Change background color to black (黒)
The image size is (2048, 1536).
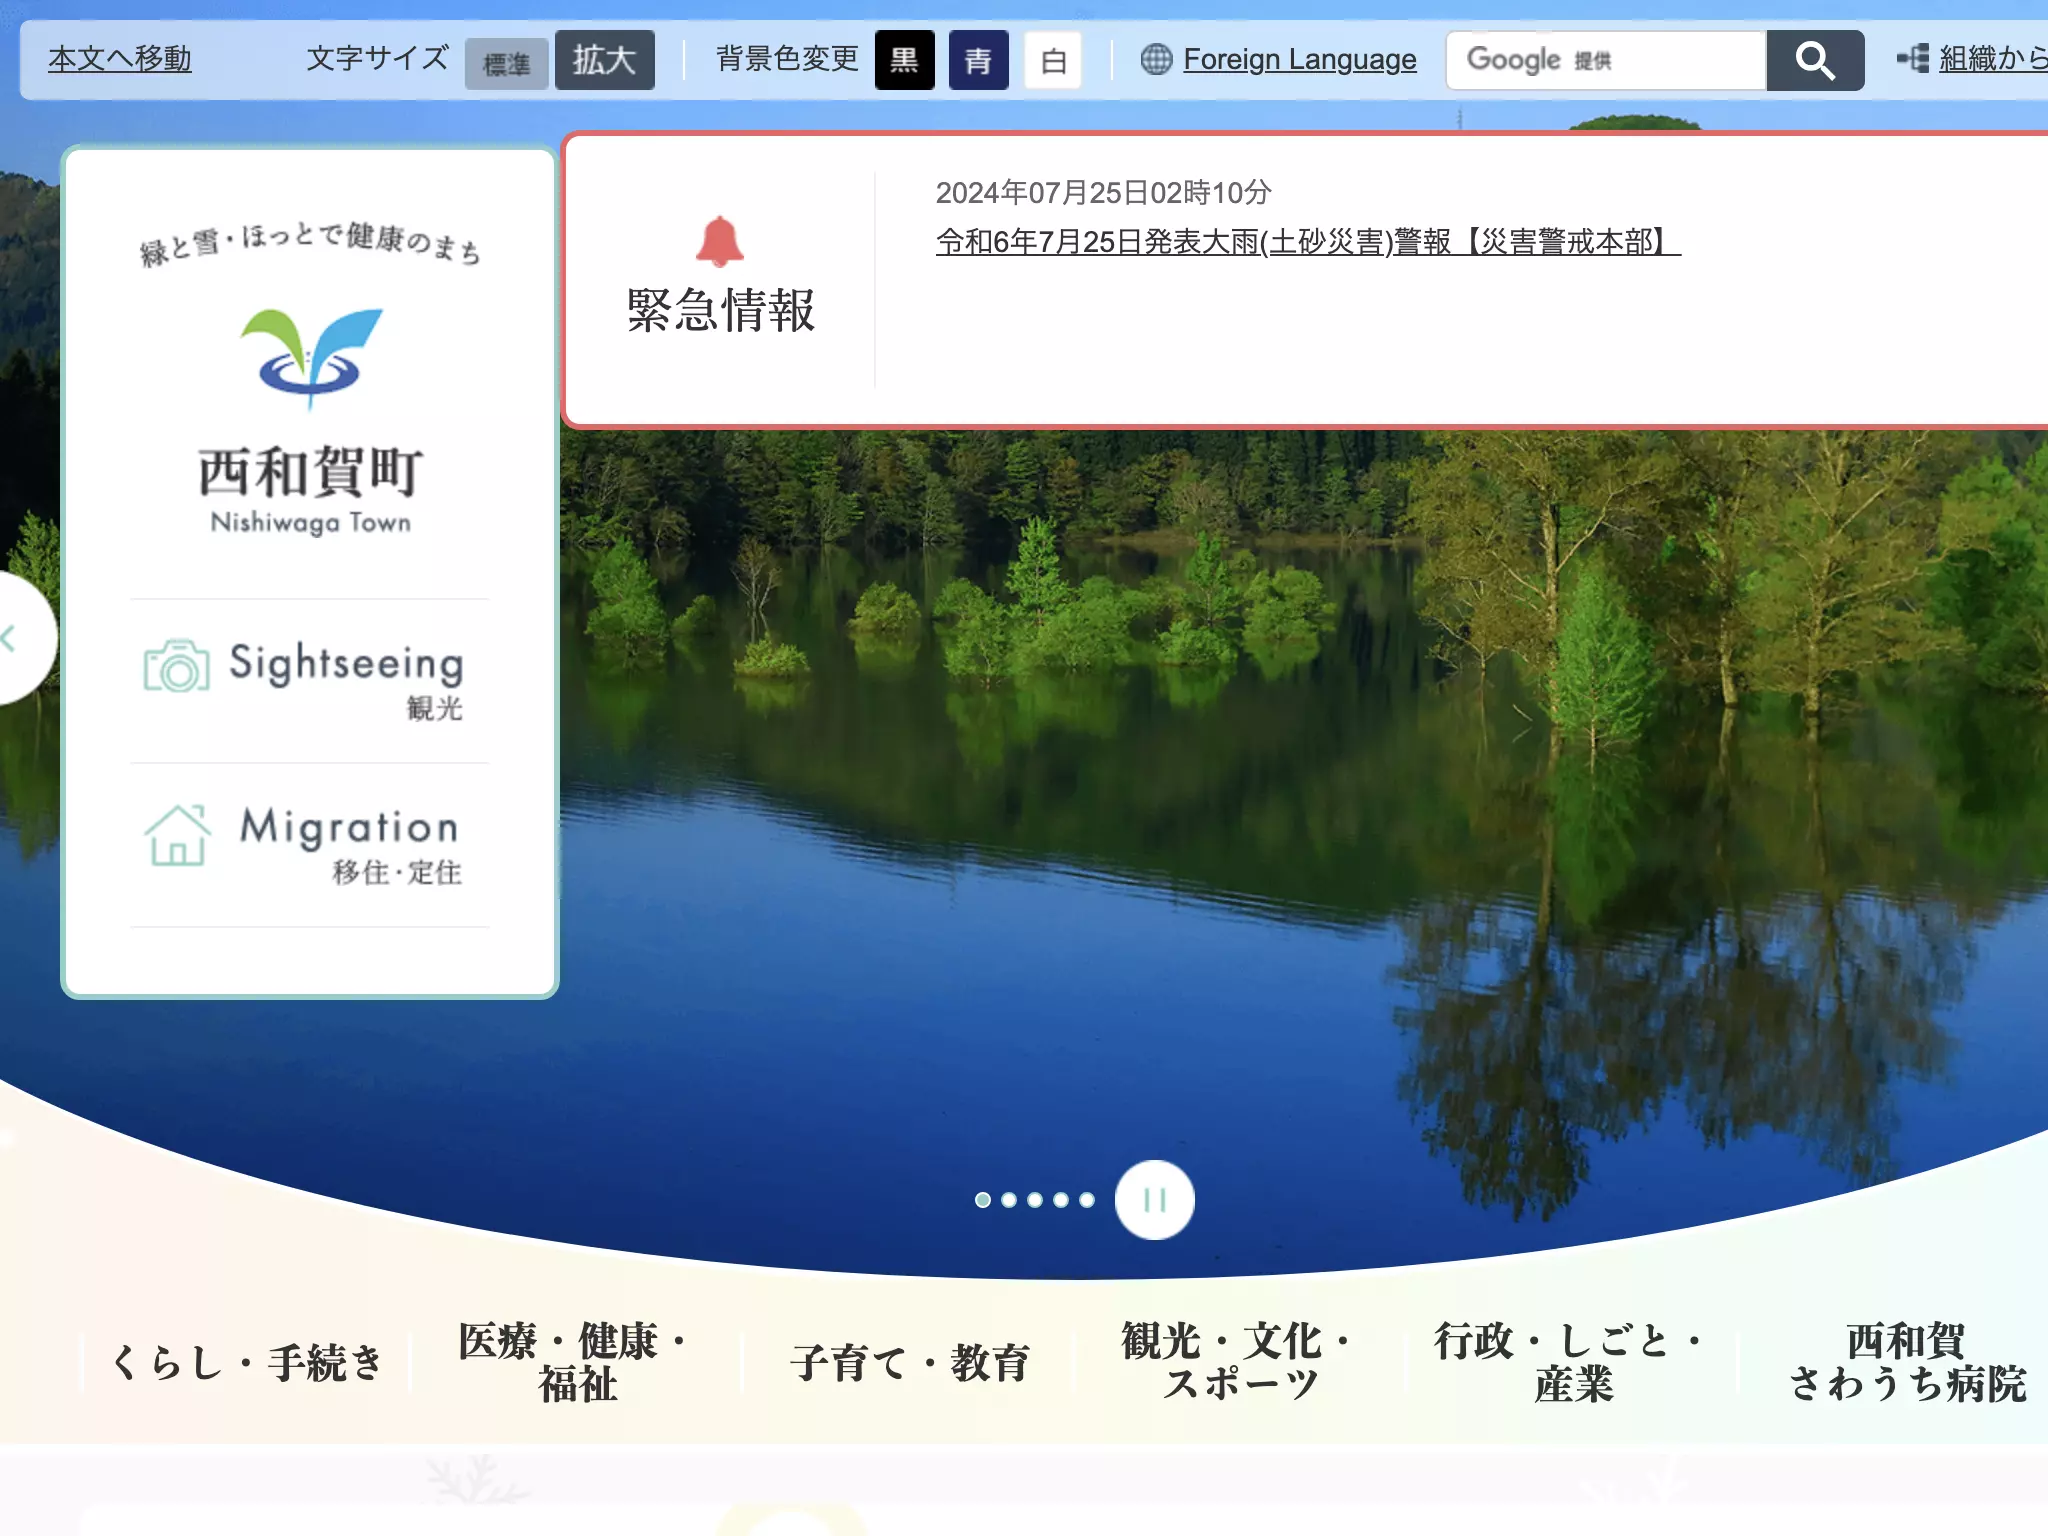[904, 60]
